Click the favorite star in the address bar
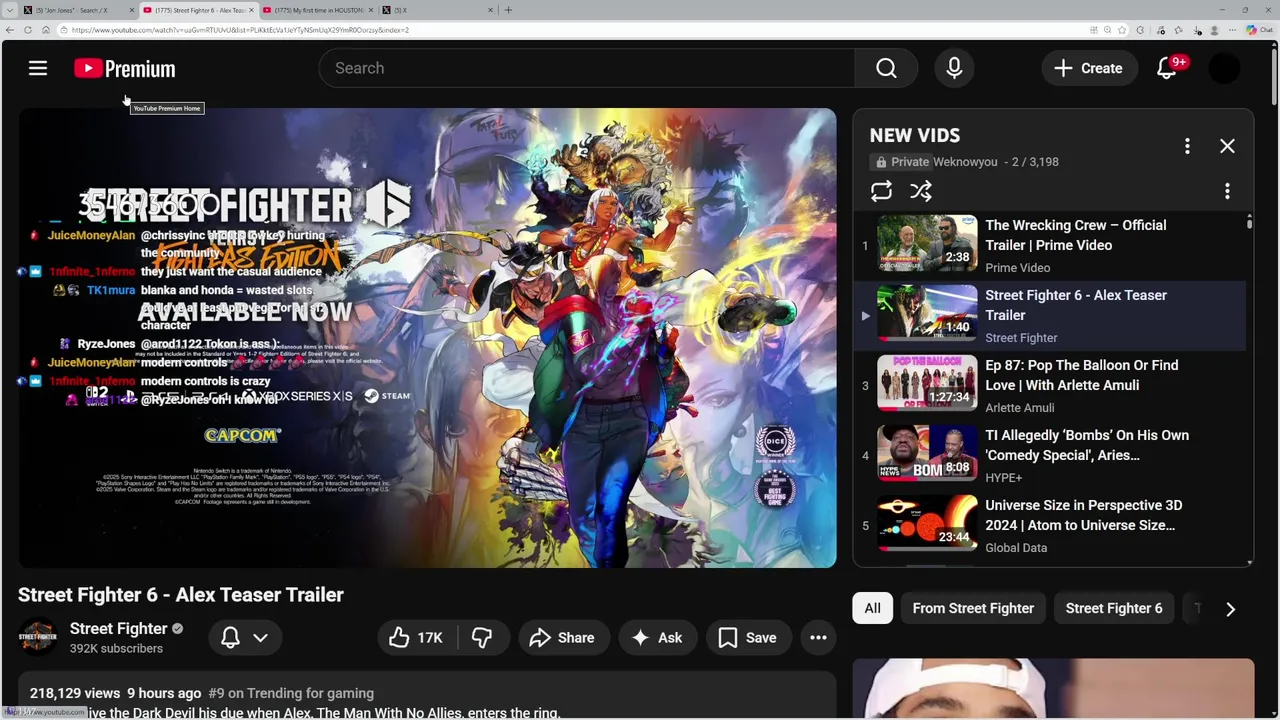The width and height of the screenshot is (1280, 720). tap(1122, 30)
